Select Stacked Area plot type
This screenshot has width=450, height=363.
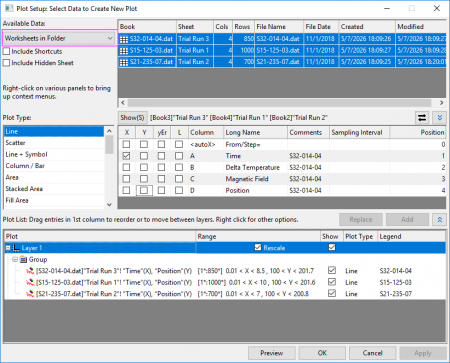coord(54,189)
